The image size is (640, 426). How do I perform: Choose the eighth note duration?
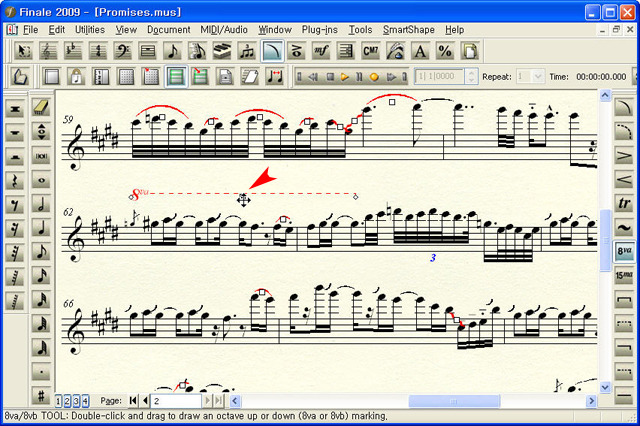41,252
